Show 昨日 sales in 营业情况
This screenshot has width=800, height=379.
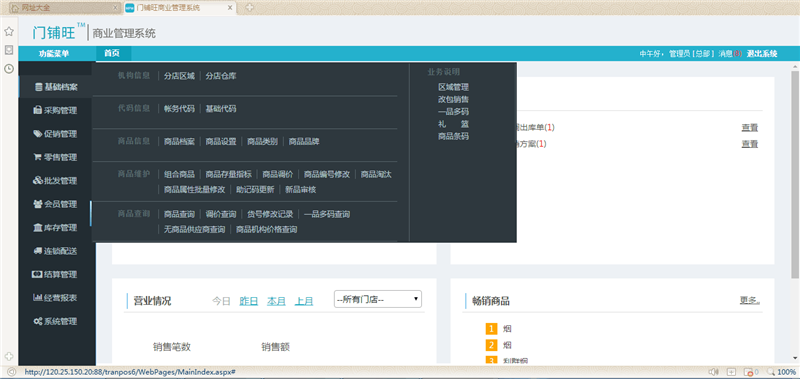pos(248,301)
